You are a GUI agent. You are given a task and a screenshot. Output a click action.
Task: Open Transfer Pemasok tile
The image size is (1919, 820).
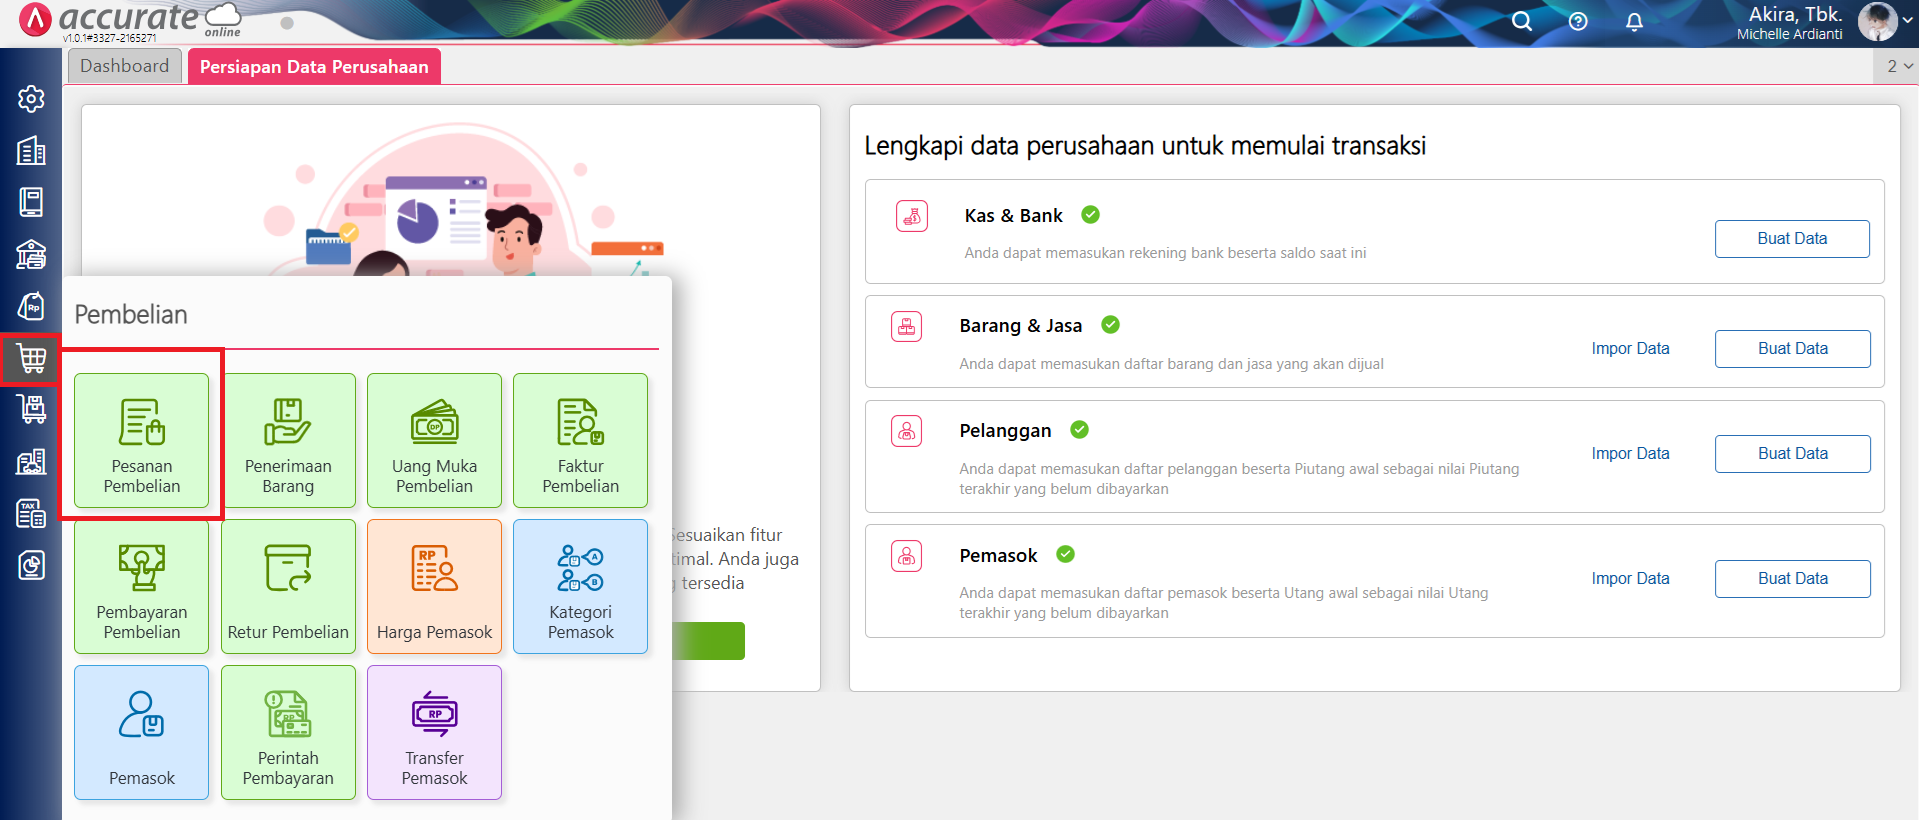434,733
